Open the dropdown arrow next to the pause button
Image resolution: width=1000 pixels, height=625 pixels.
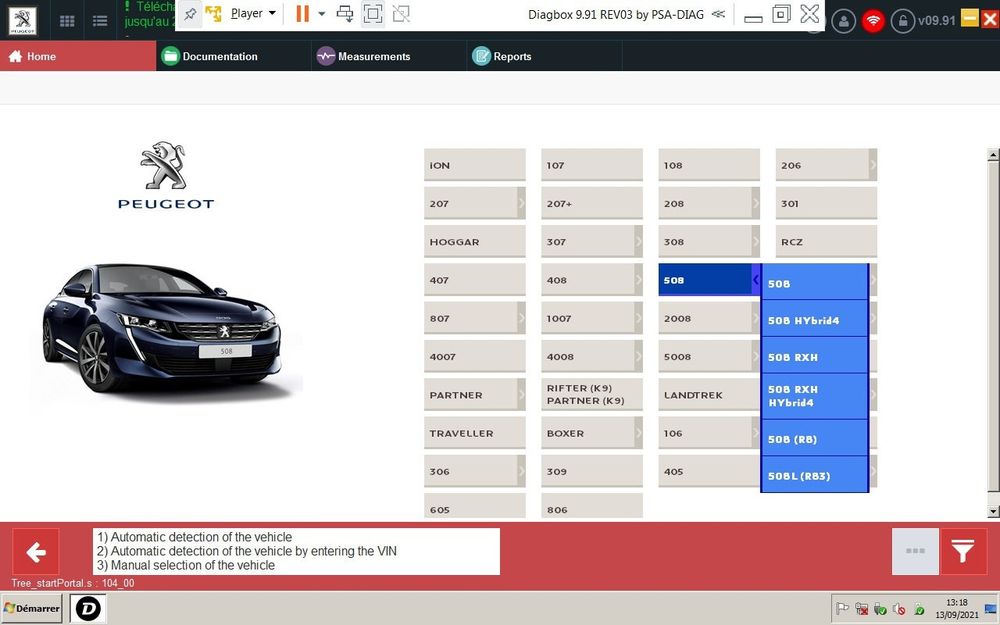(x=321, y=13)
